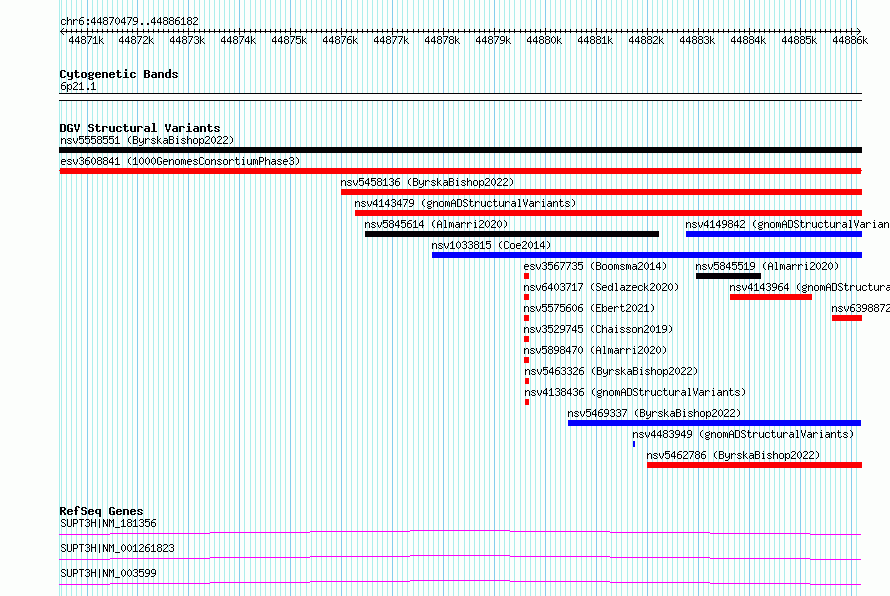The height and width of the screenshot is (596, 890).
Task: Select the blue nsv1033815 variant bar
Action: (x=646, y=255)
